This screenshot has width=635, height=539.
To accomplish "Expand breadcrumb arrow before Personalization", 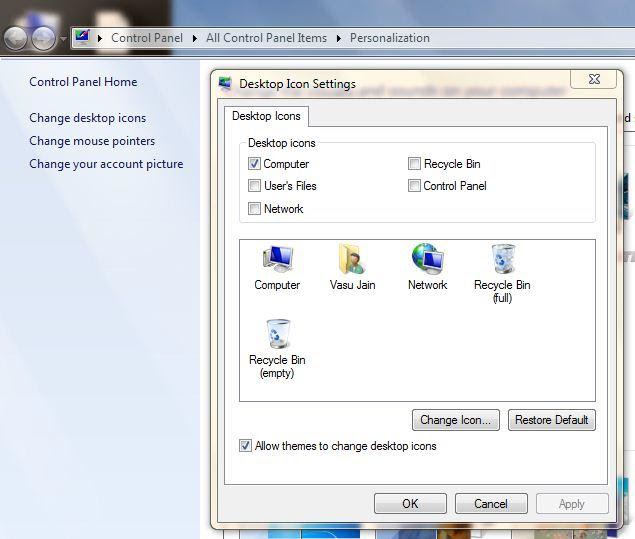I will (339, 38).
